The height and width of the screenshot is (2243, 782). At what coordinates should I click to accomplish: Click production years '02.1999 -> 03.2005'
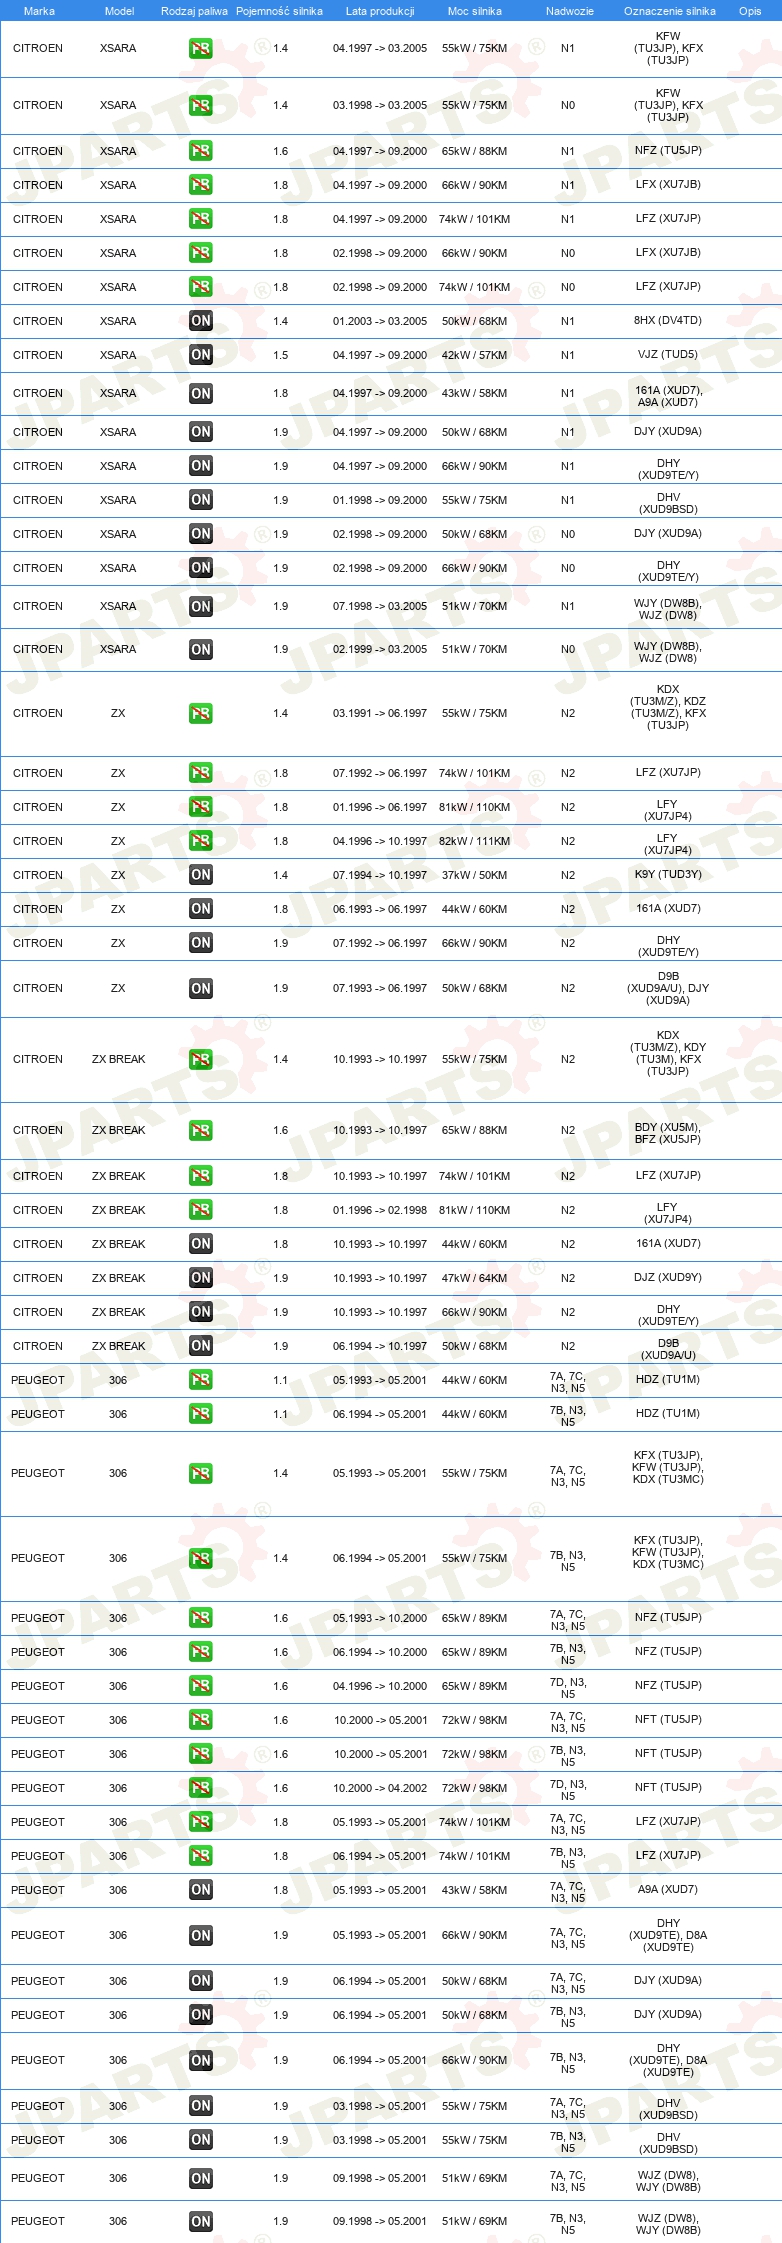[x=380, y=649]
